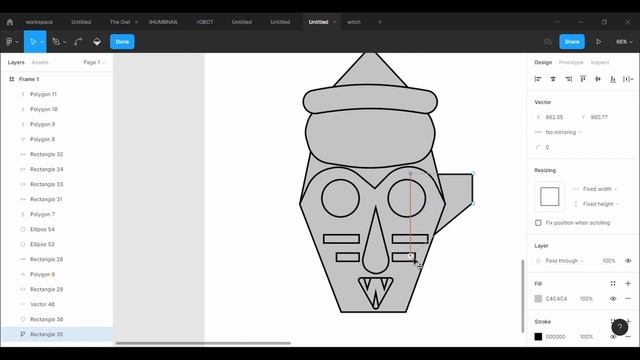Select the Design panel tab

pyautogui.click(x=543, y=62)
